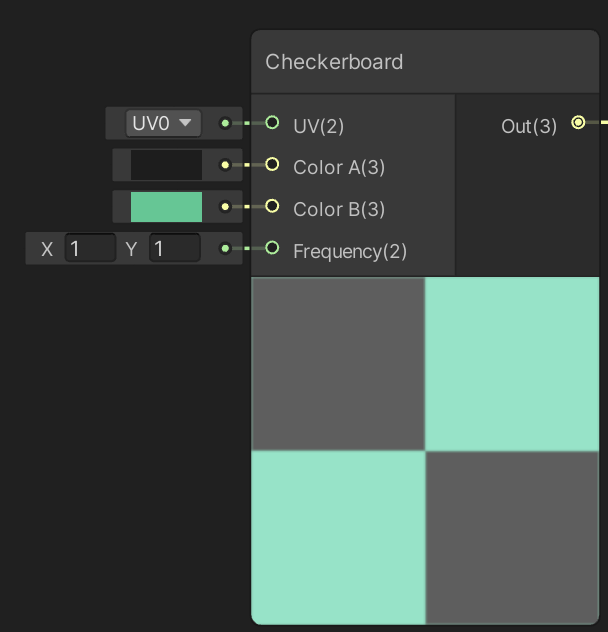The image size is (608, 632).
Task: Click the Out(3) label text
Action: coord(529,126)
